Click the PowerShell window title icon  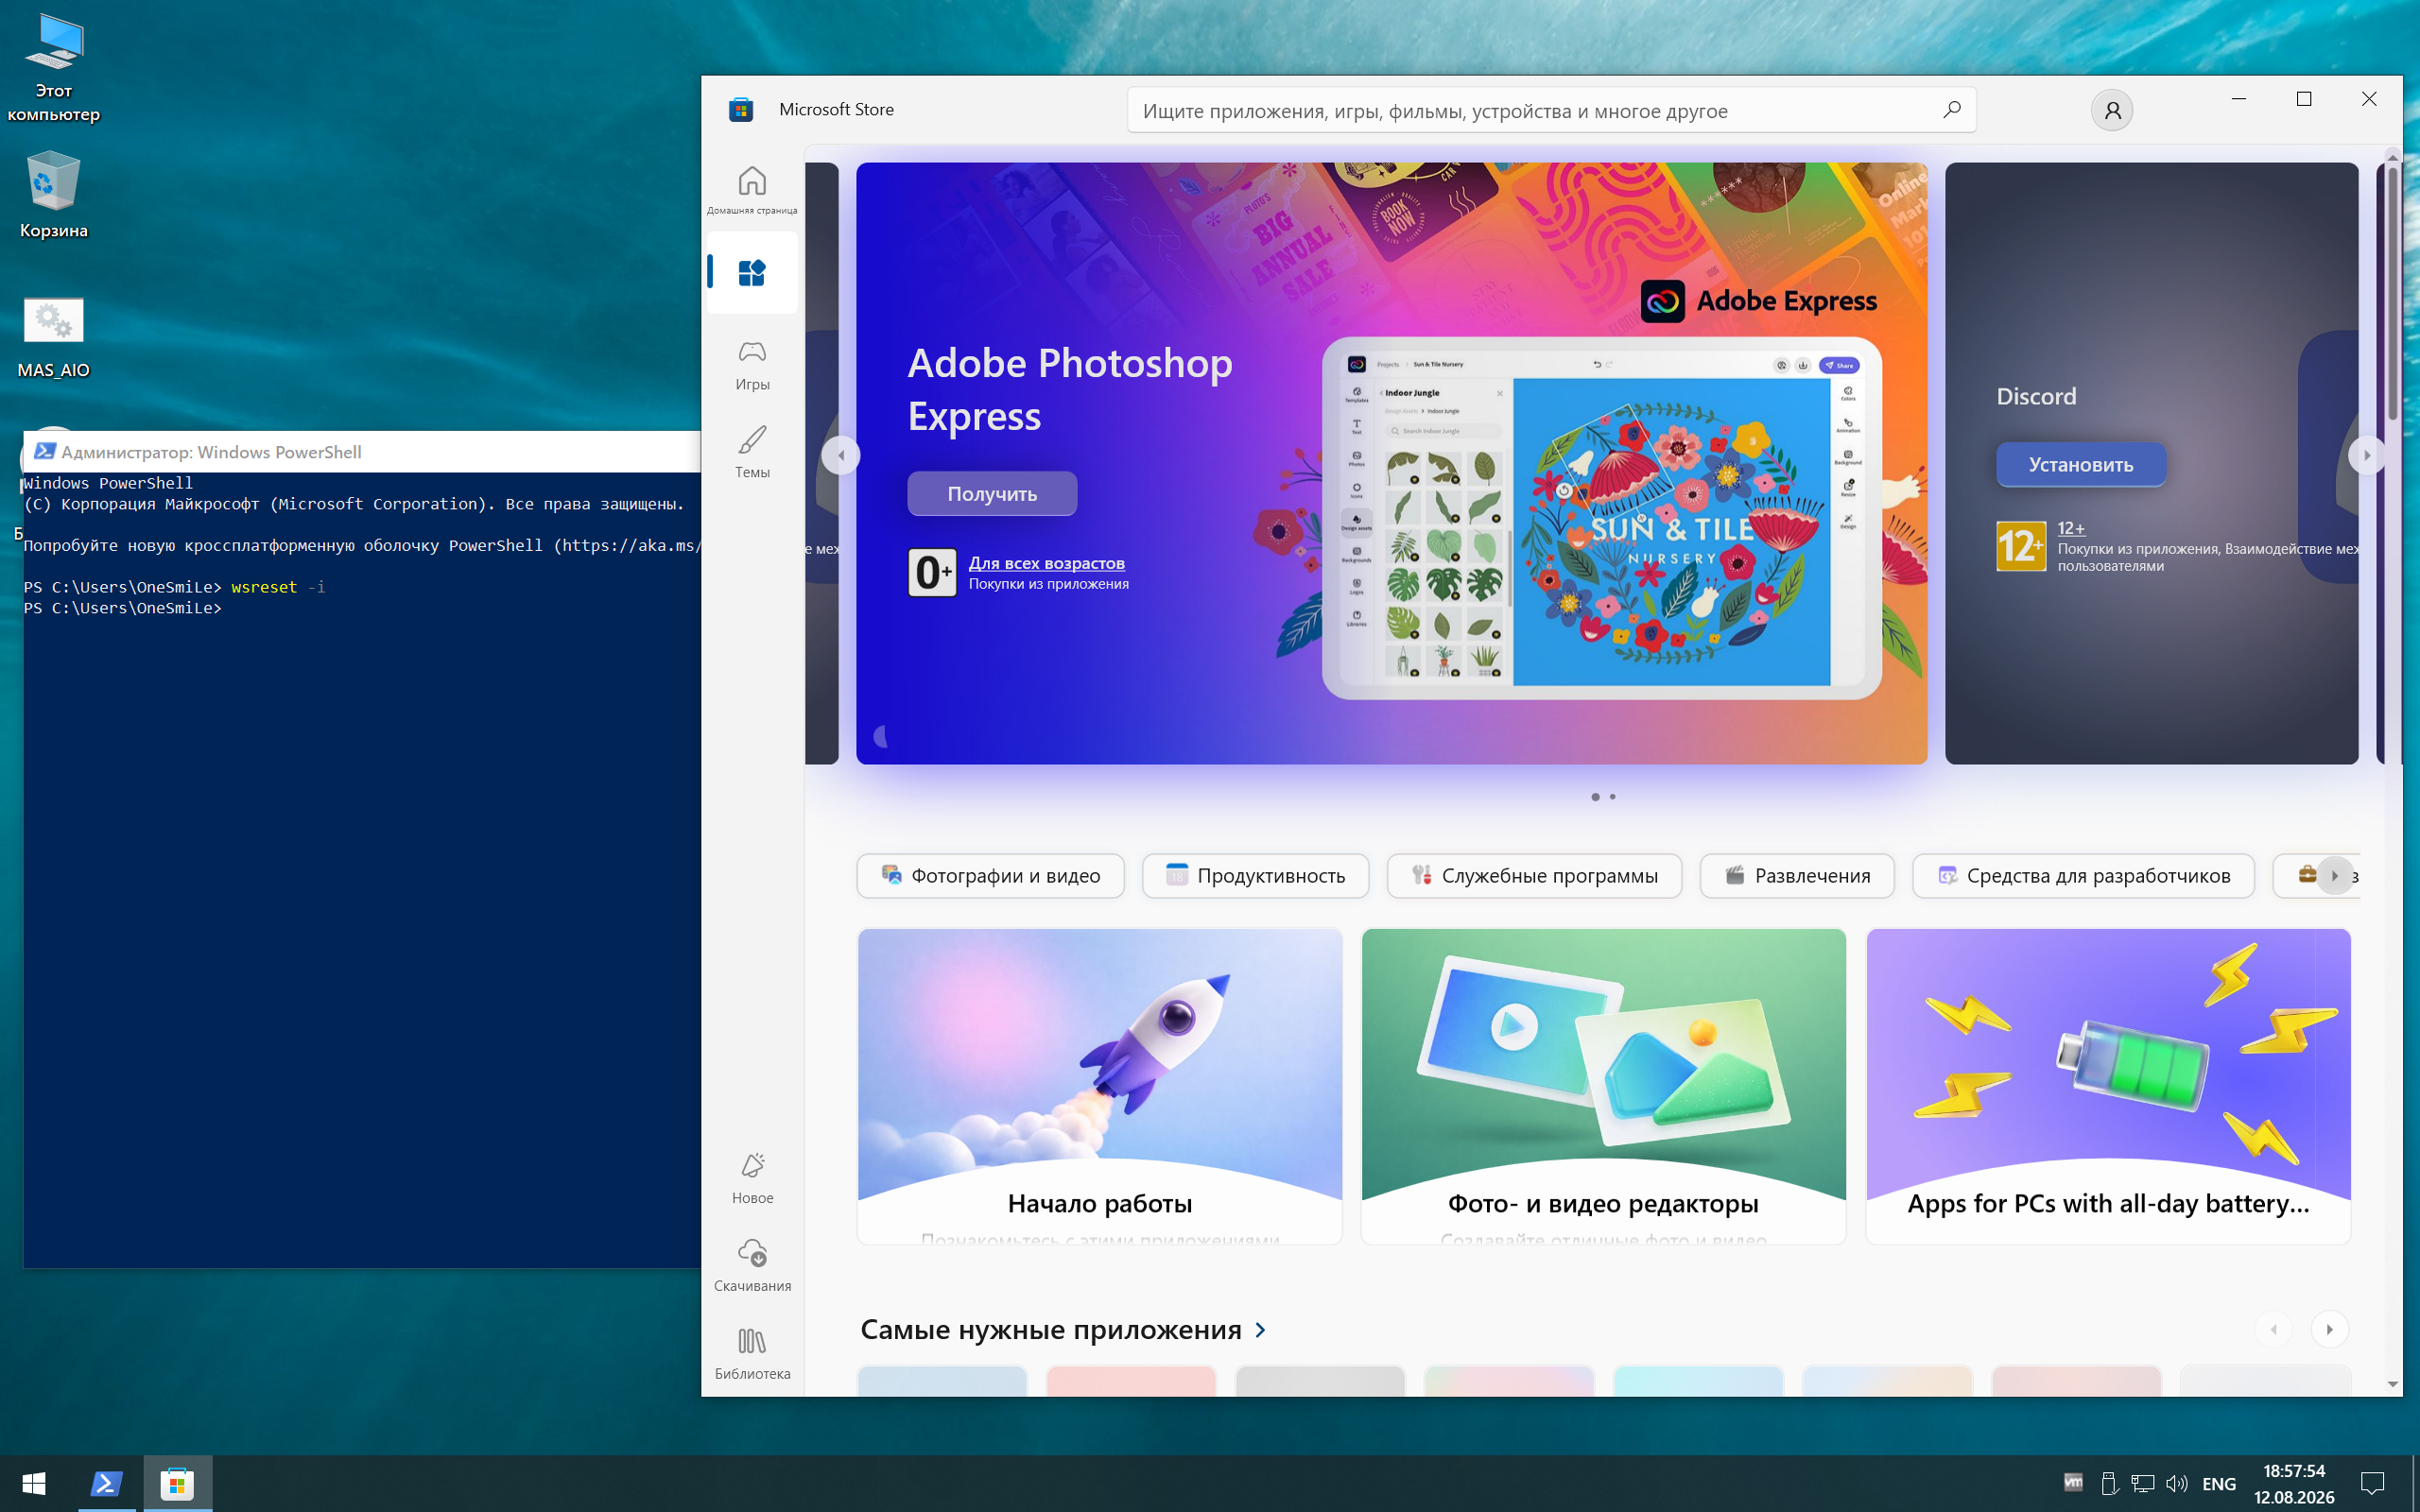pyautogui.click(x=44, y=452)
